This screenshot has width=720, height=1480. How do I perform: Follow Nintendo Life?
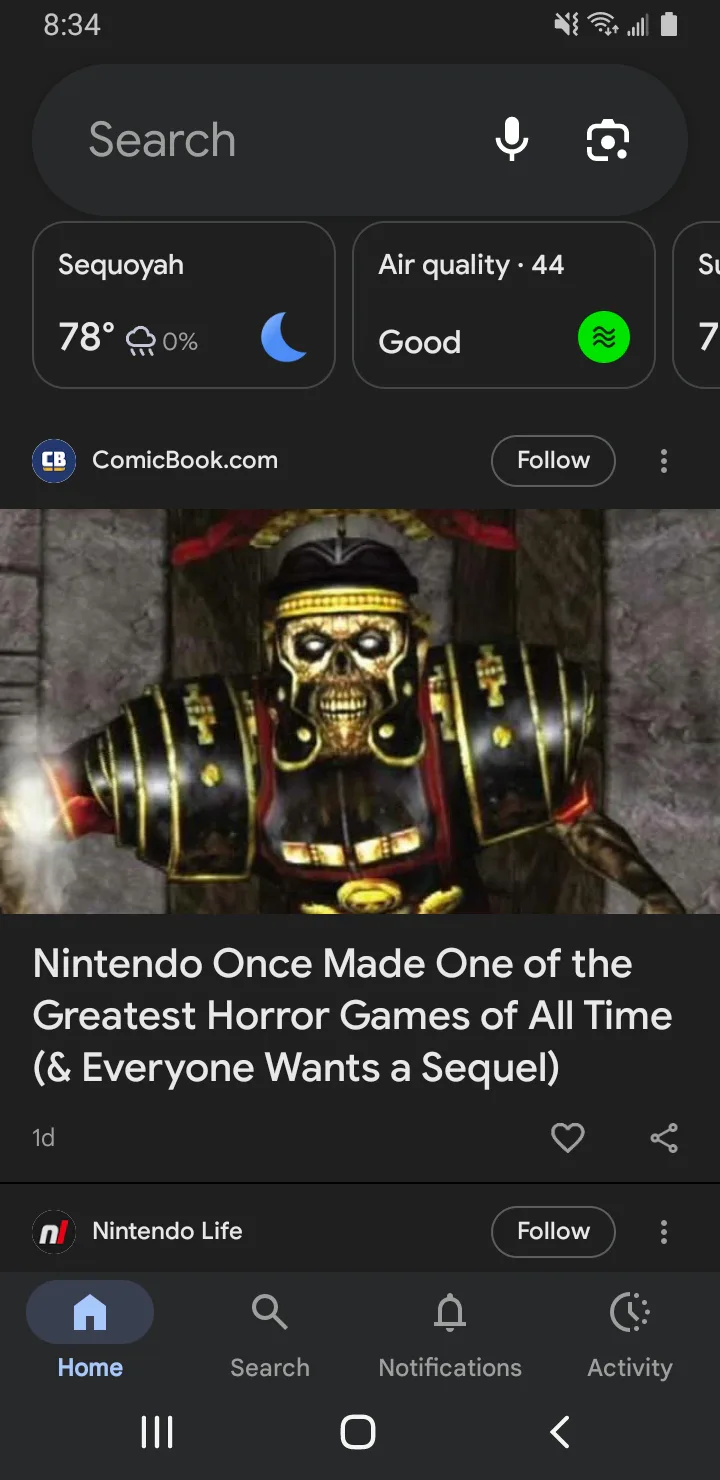(x=553, y=1231)
